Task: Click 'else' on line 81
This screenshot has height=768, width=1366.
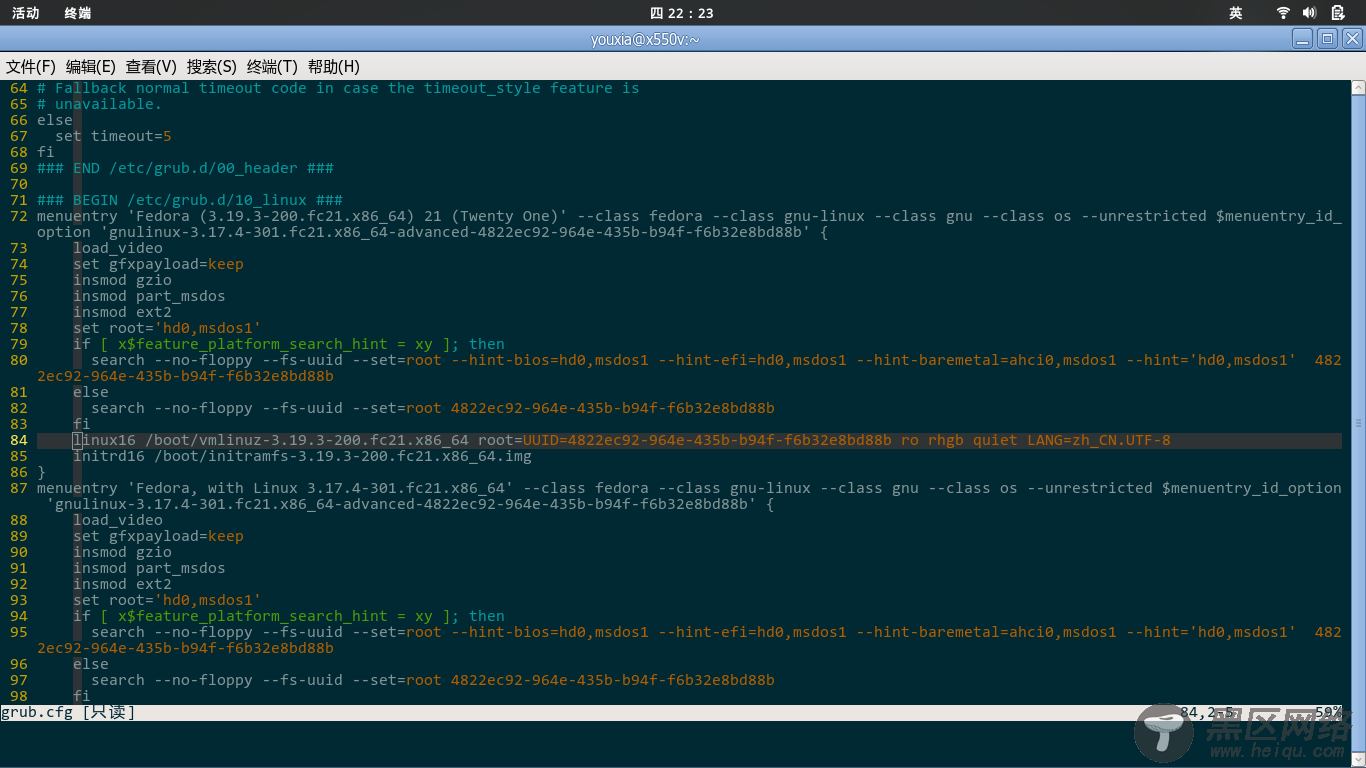Action: pyautogui.click(x=91, y=392)
